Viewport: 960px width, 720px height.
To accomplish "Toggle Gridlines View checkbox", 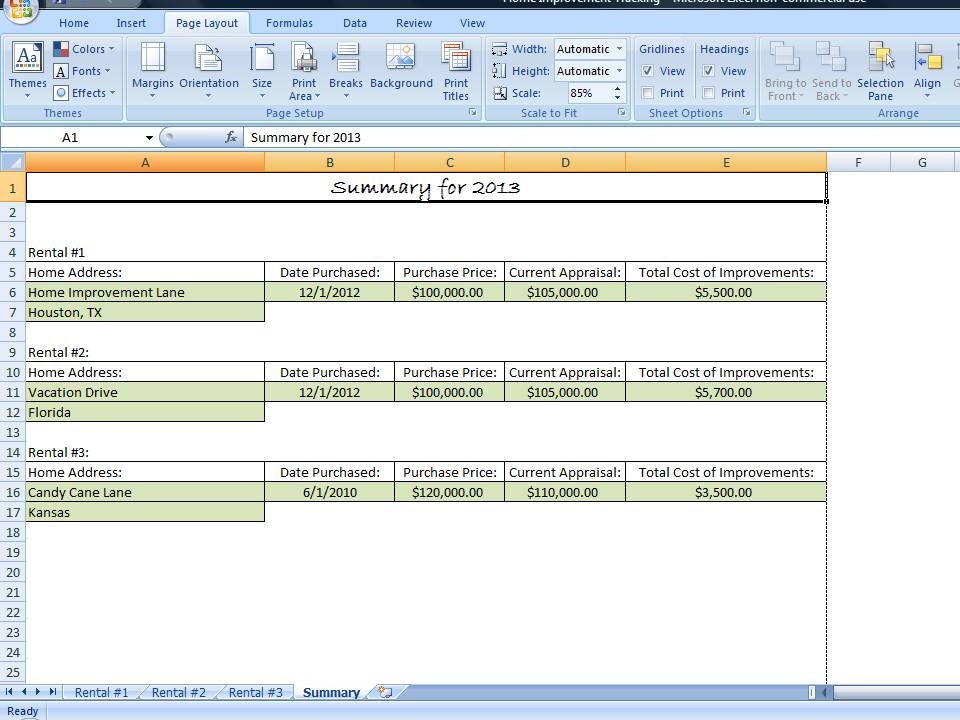I will (x=648, y=71).
